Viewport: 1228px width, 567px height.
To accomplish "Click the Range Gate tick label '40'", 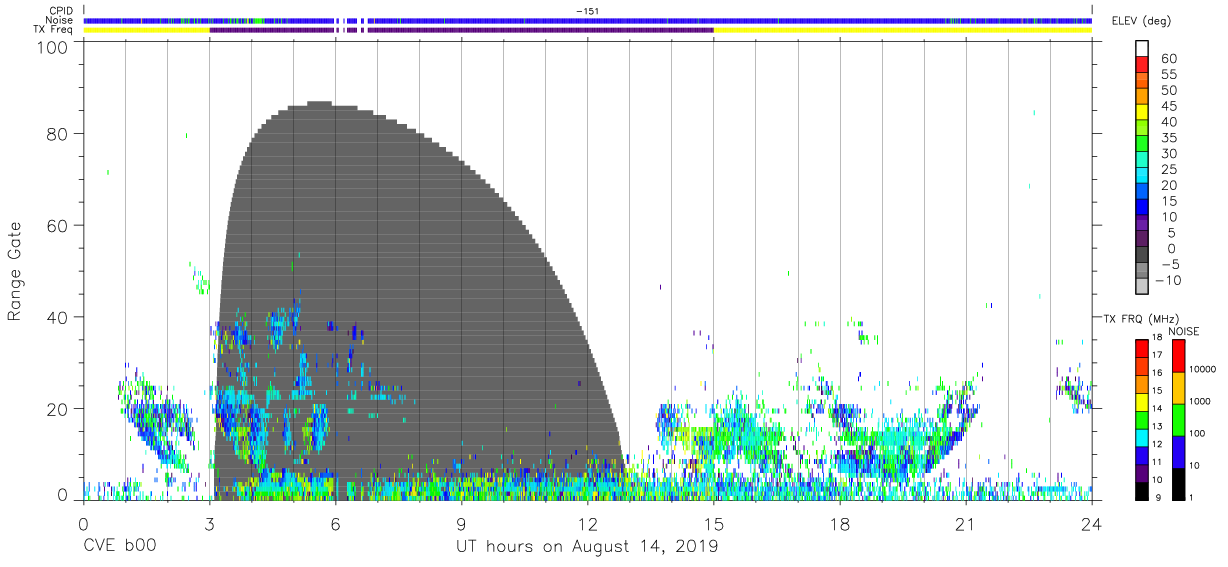I will (x=57, y=317).
